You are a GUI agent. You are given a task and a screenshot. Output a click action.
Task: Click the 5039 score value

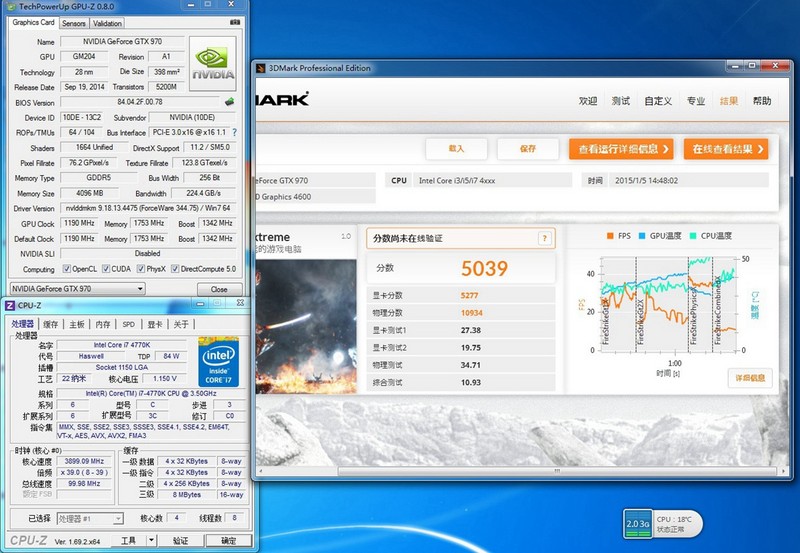tap(484, 268)
